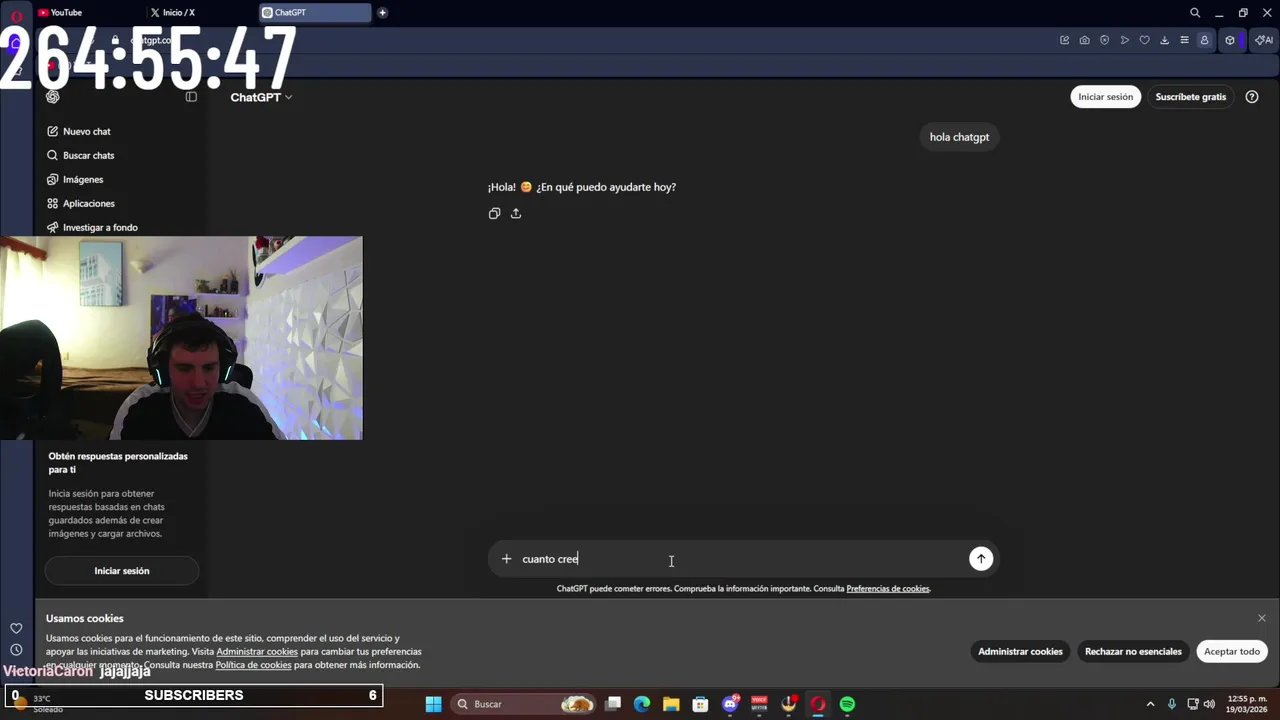Viewport: 1280px width, 720px height.
Task: Launch Microsoft Edge from the taskbar
Action: tap(642, 704)
